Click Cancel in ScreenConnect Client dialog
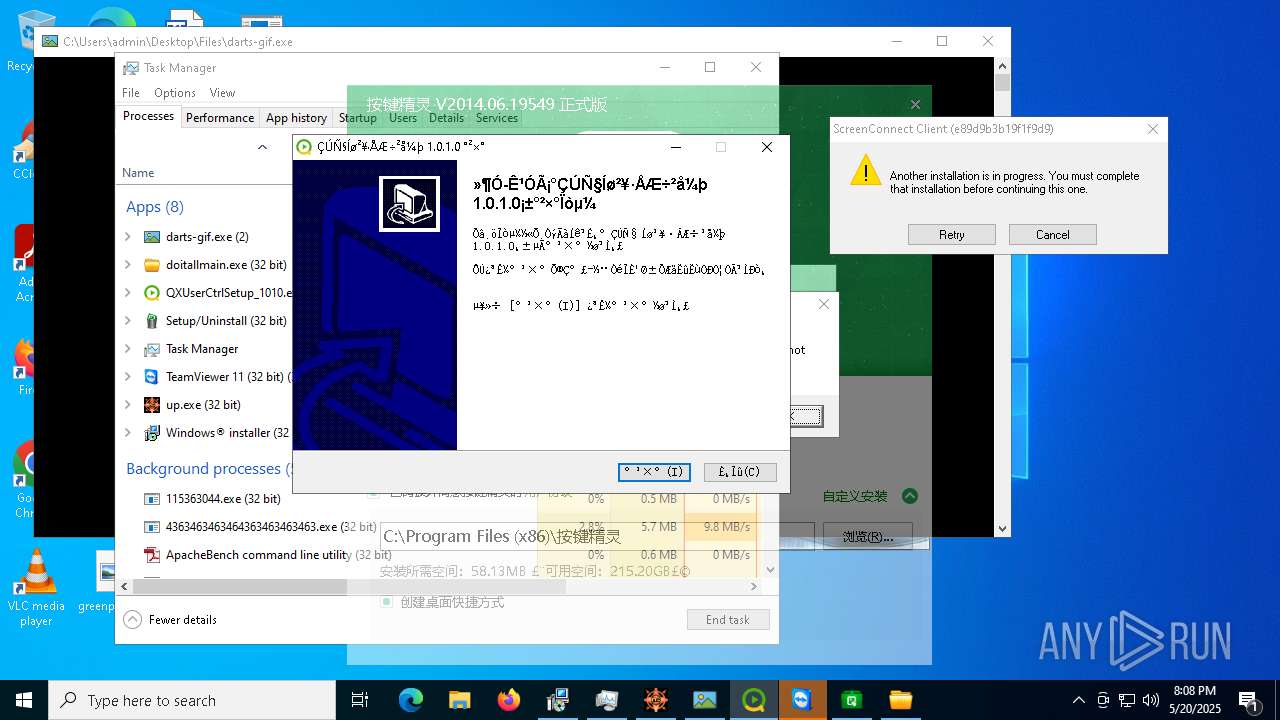The height and width of the screenshot is (720, 1280). (1053, 235)
